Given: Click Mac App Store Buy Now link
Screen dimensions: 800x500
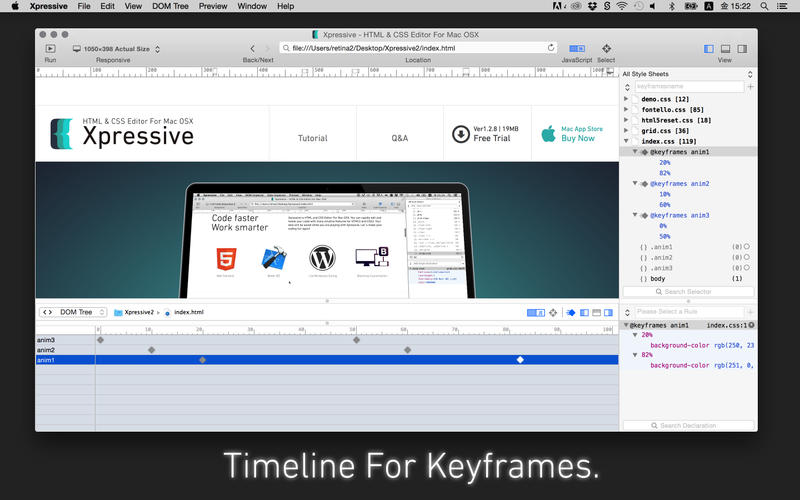Looking at the screenshot, I should click(x=572, y=134).
